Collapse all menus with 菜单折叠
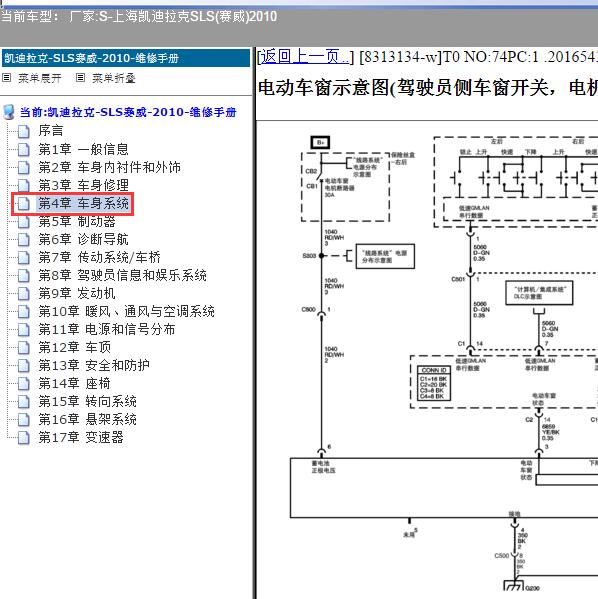This screenshot has height=599, width=598. tap(113, 78)
